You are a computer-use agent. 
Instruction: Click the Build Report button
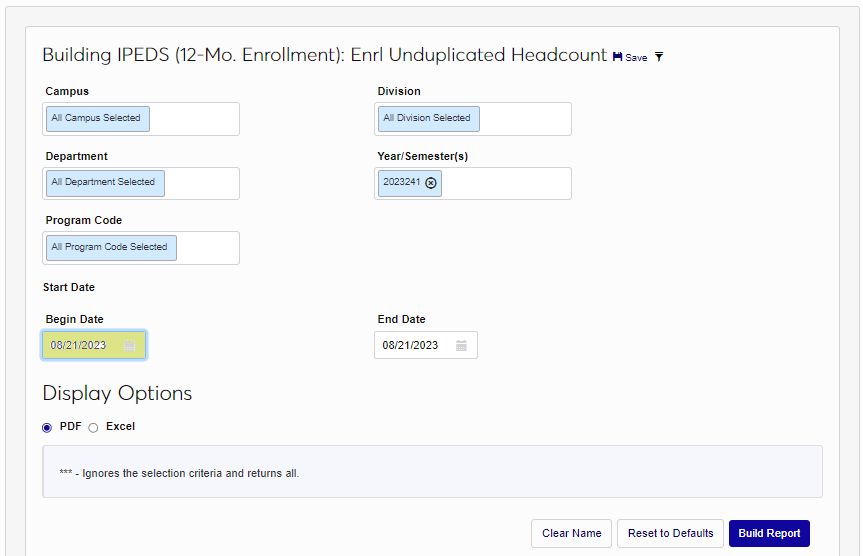[x=769, y=533]
